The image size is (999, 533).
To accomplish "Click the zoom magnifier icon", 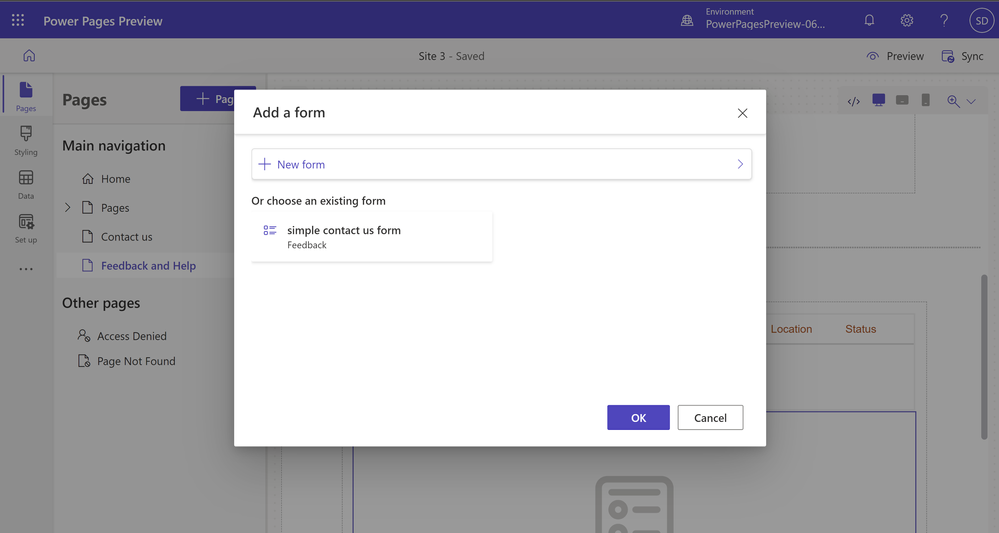I will pyautogui.click(x=953, y=101).
